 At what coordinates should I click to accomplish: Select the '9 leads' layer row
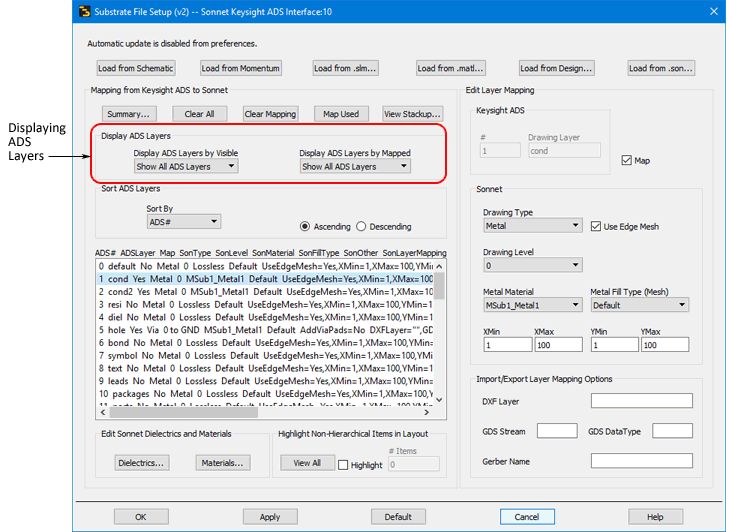pyautogui.click(x=265, y=381)
